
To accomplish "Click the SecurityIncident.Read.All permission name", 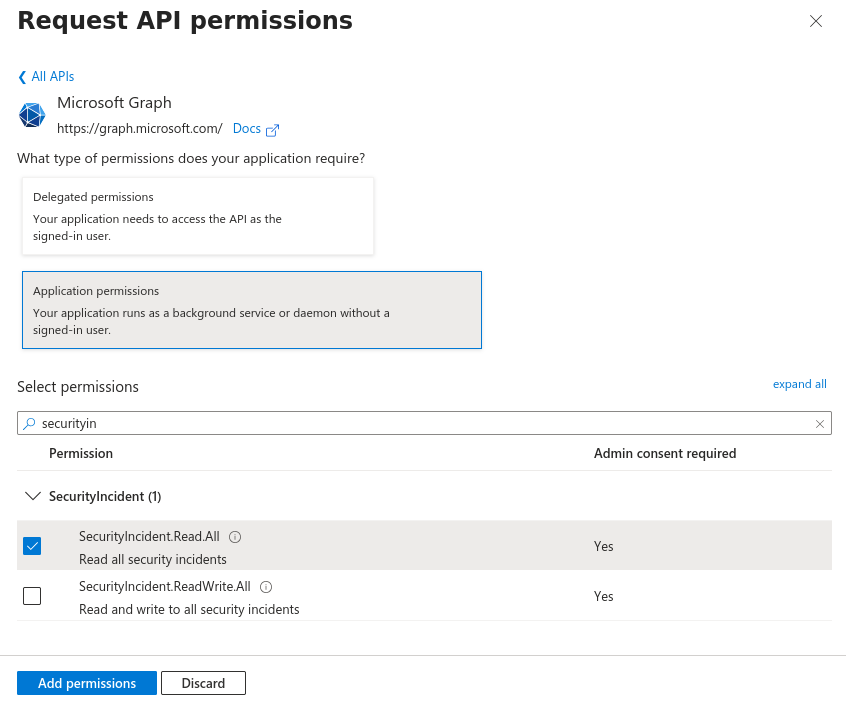I will pyautogui.click(x=149, y=537).
